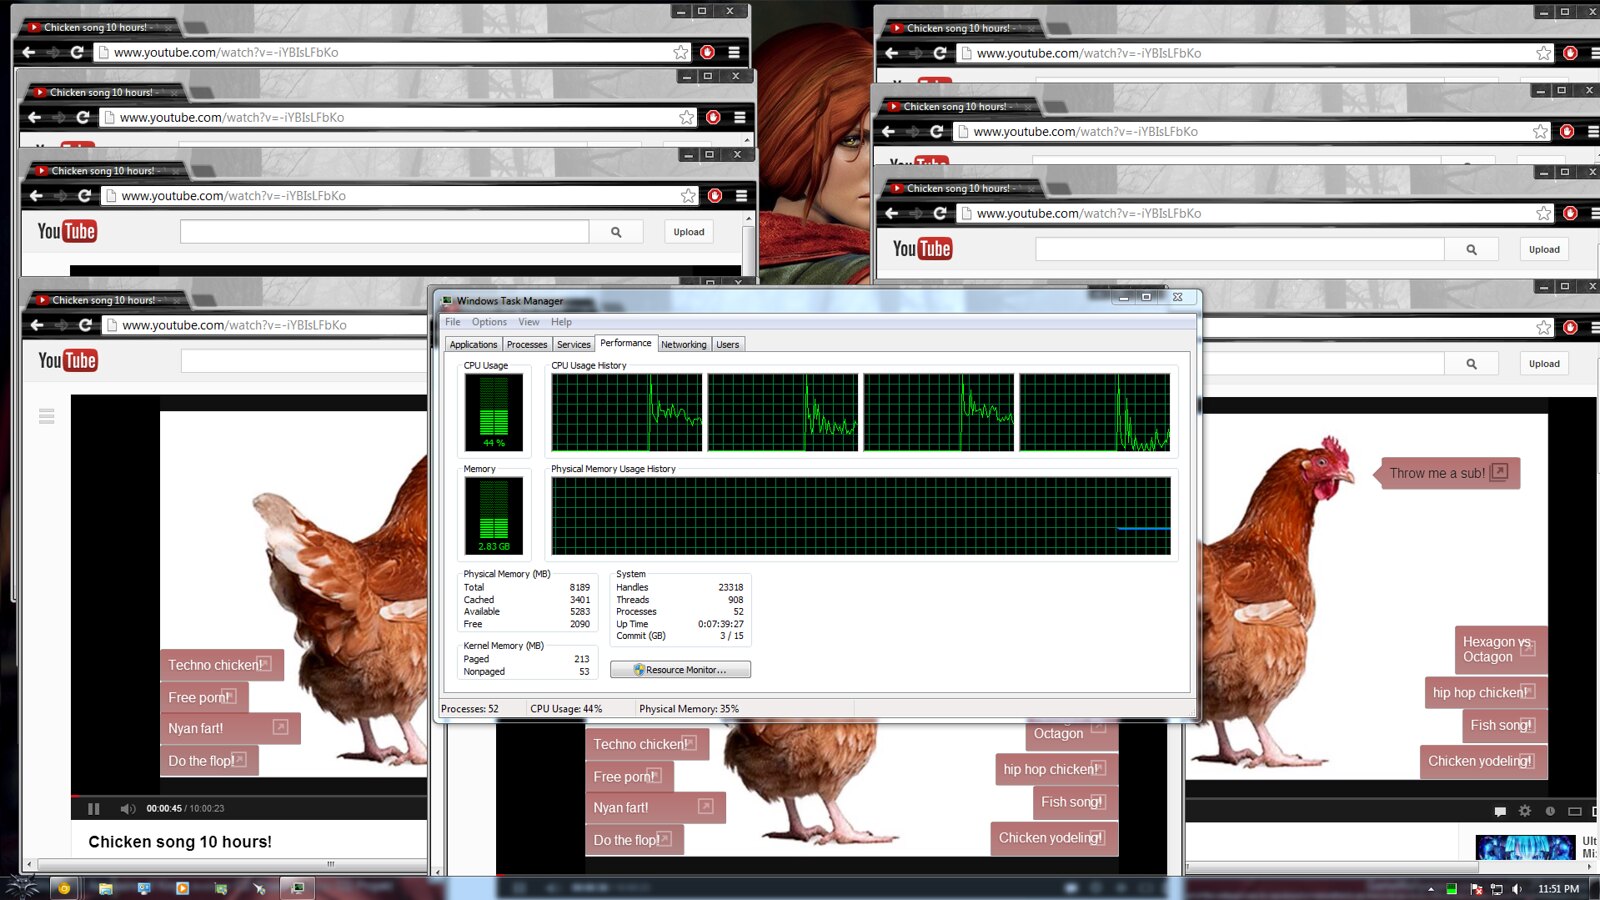The height and width of the screenshot is (900, 1600).
Task: Switch the player to theater mode
Action: point(1575,811)
